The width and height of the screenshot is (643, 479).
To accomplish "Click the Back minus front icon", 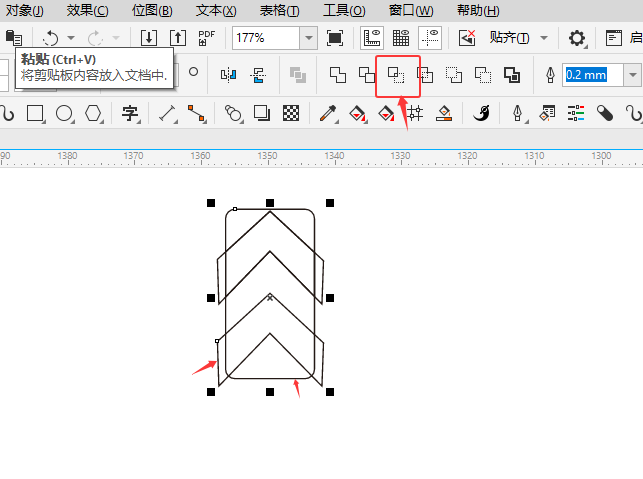I will tap(483, 75).
